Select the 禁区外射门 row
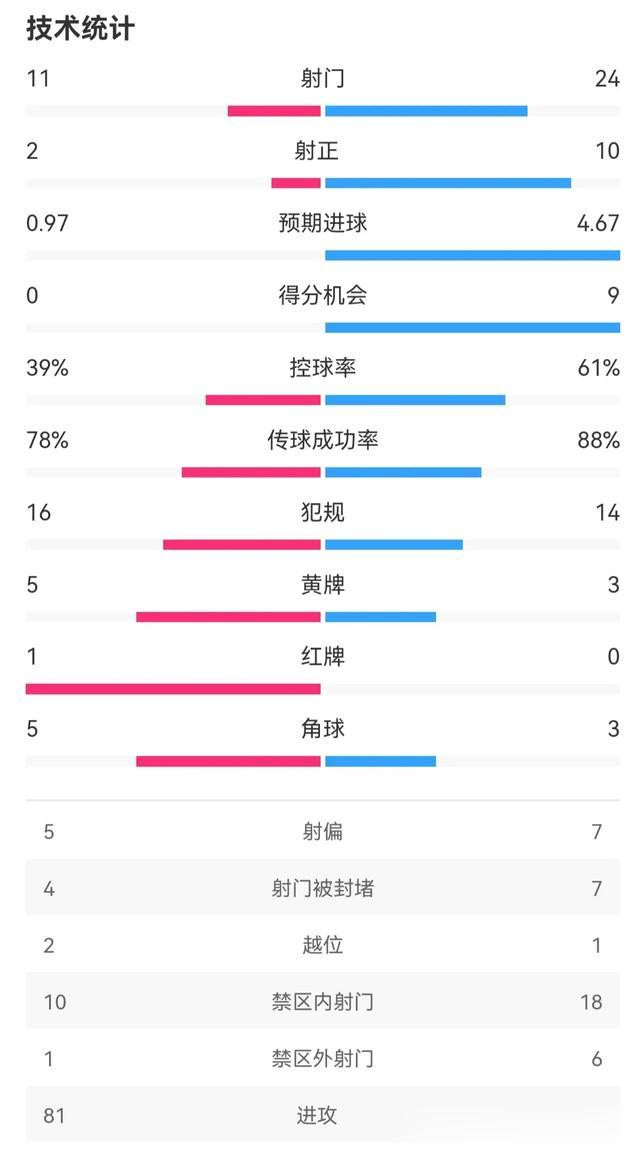 click(x=322, y=1059)
